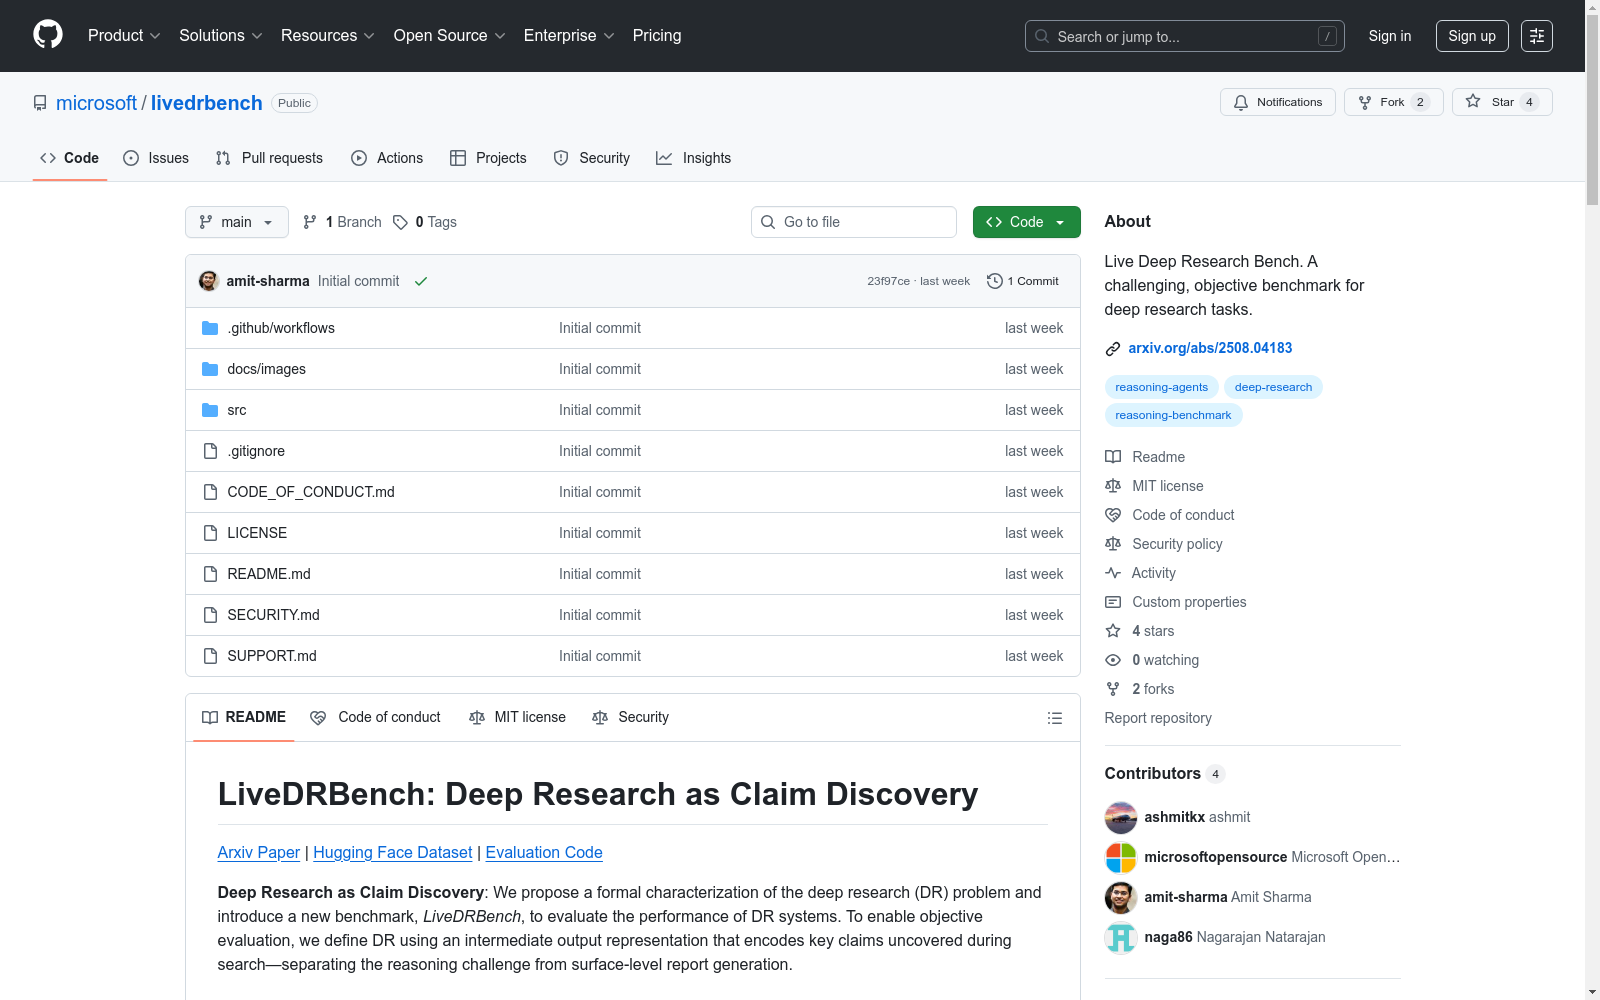The width and height of the screenshot is (1600, 1000).
Task: Open the appearance settings icon button
Action: (x=1537, y=36)
